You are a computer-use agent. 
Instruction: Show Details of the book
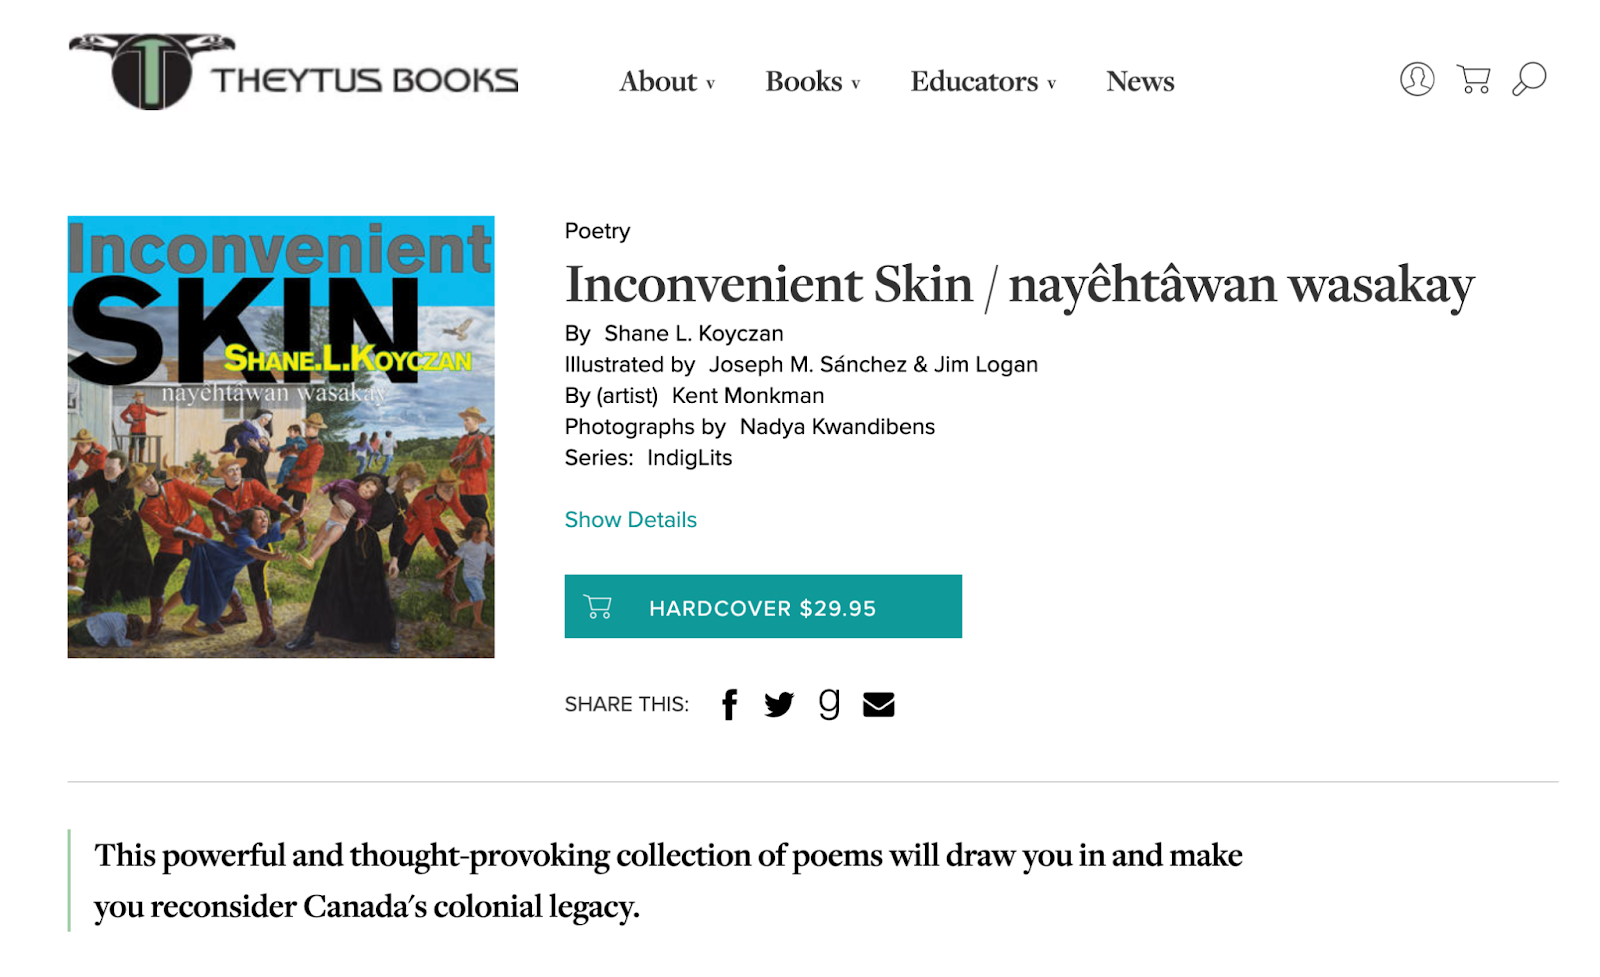click(630, 520)
